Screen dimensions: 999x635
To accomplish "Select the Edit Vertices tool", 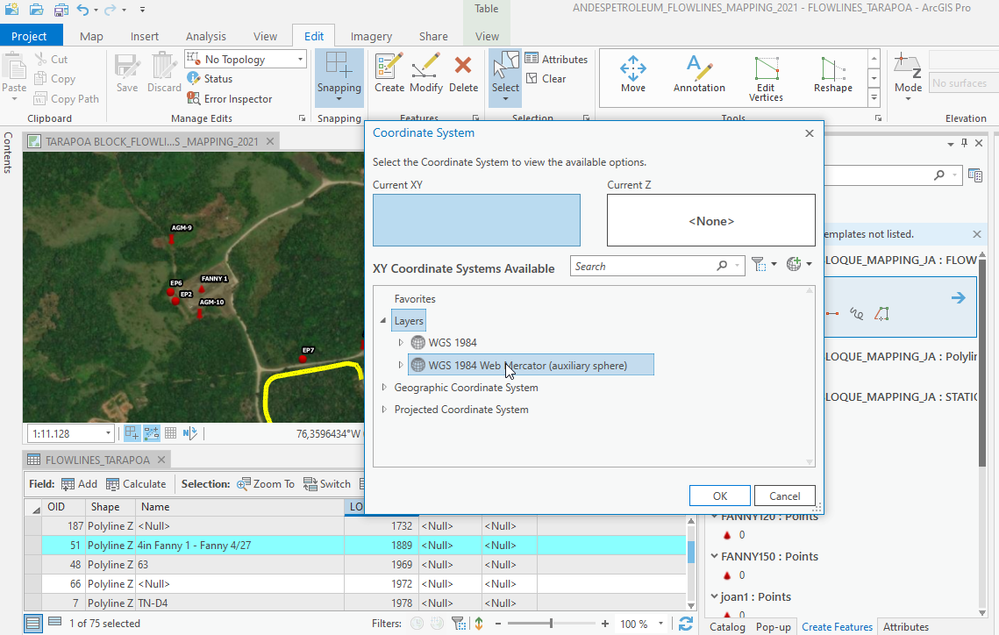I will (766, 76).
